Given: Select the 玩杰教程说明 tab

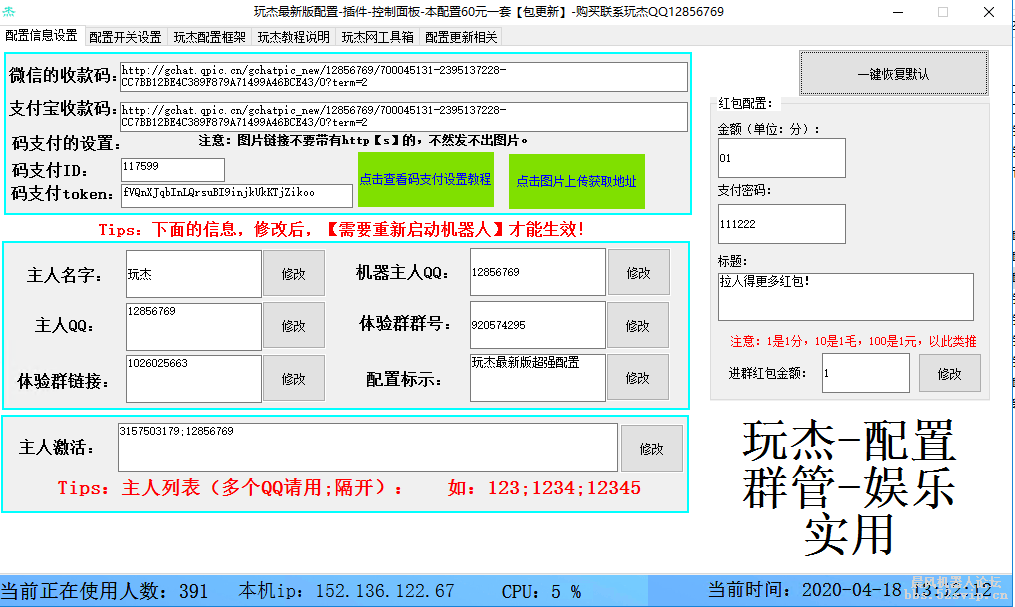Looking at the screenshot, I should pos(293,37).
